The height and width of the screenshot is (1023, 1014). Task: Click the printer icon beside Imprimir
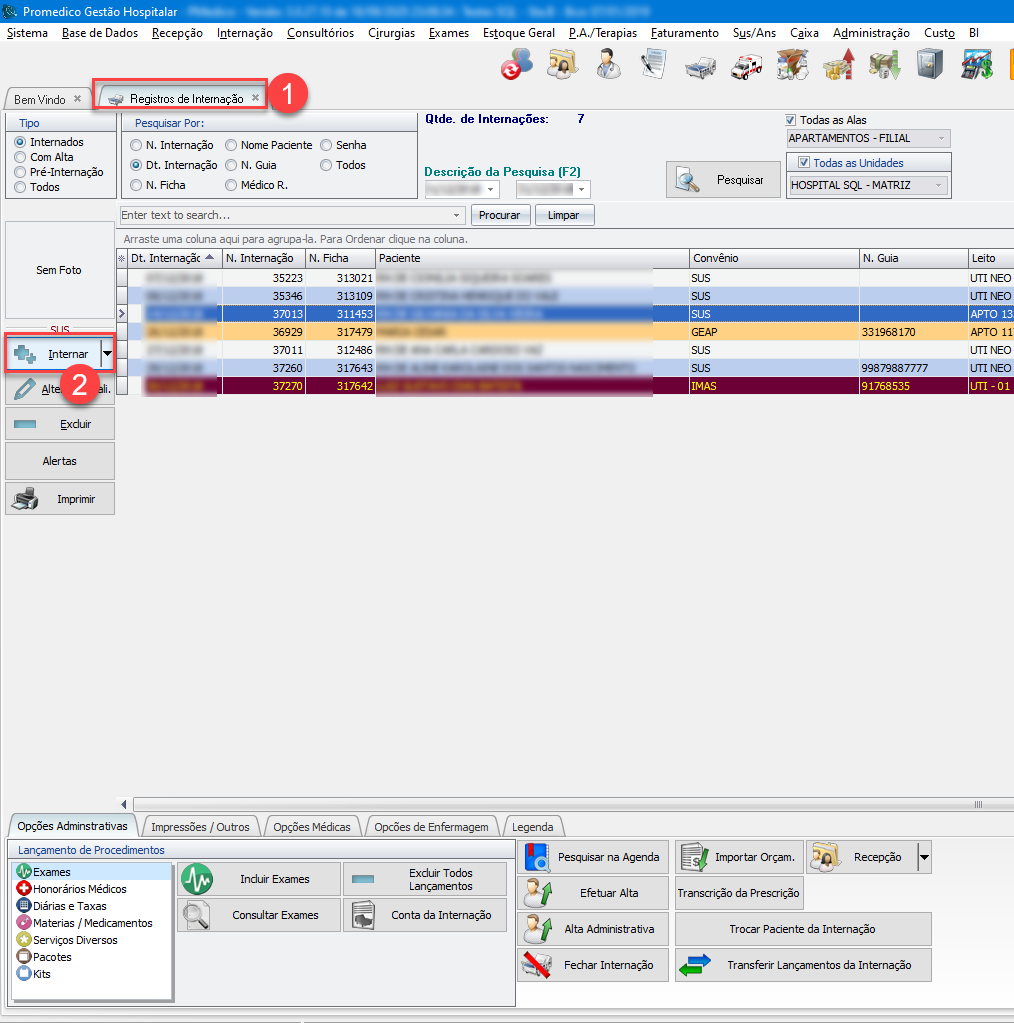coord(24,498)
